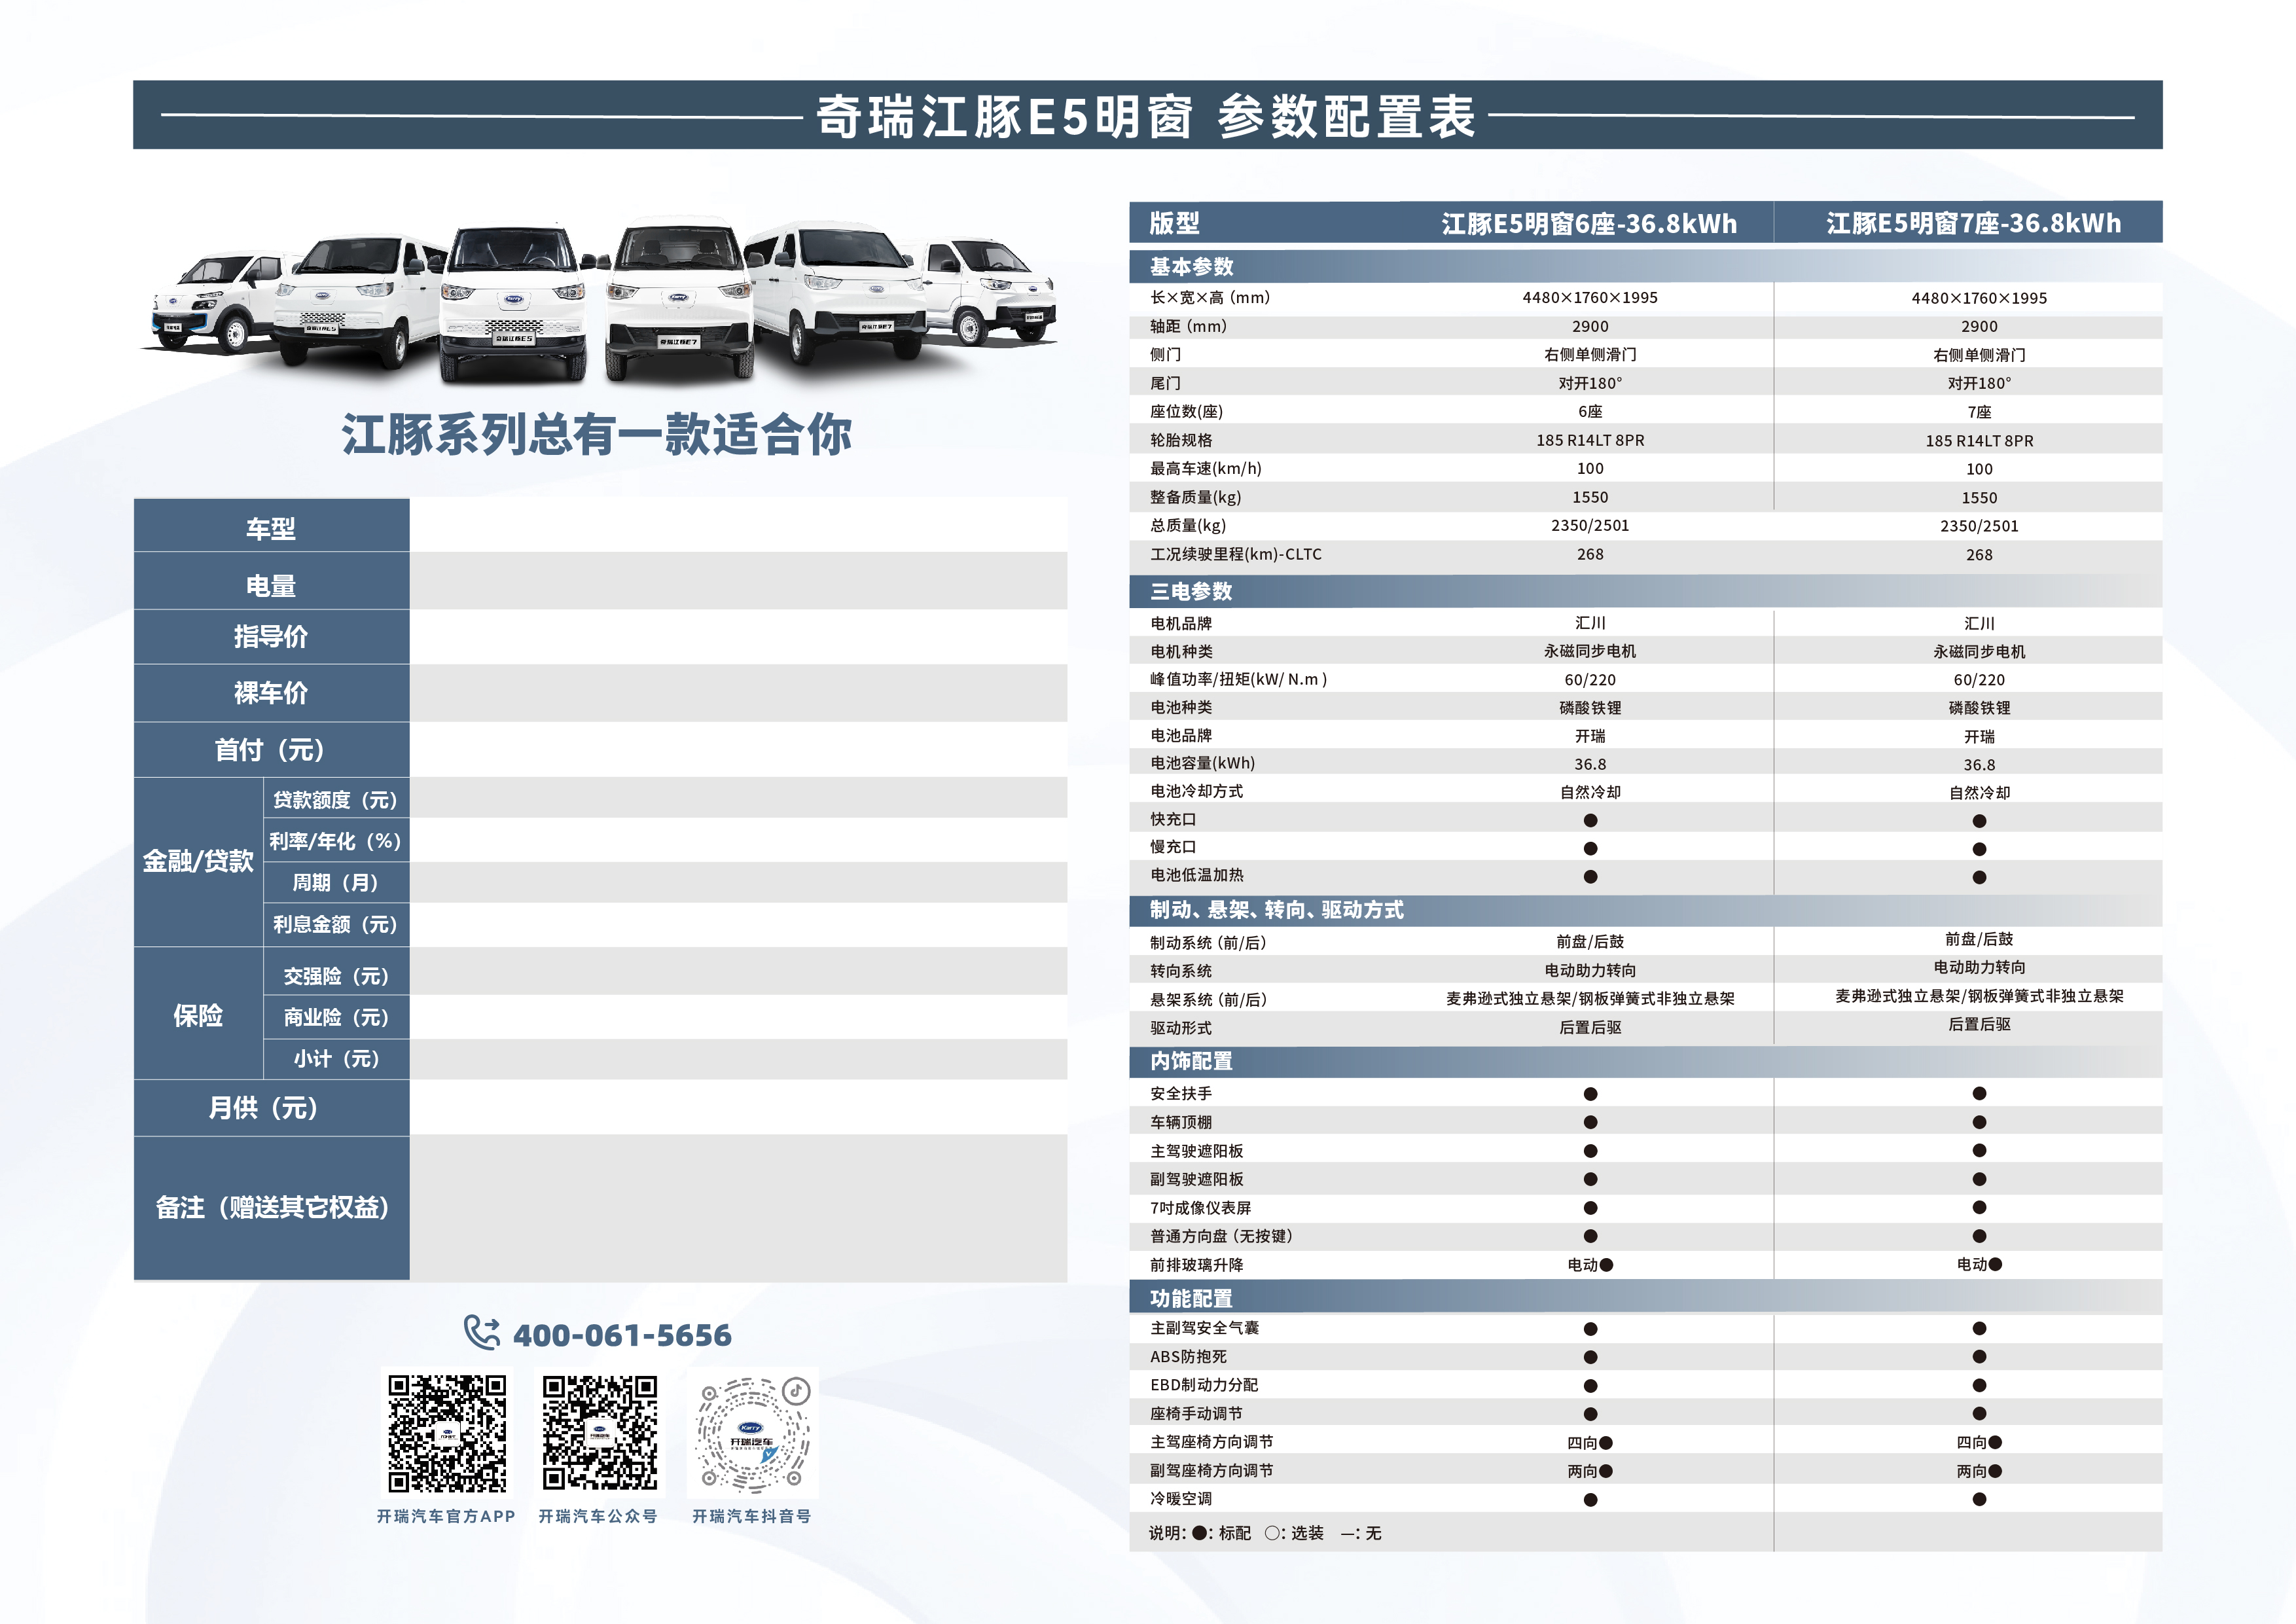Click the hotline number 400-061-5656
Image resolution: width=2296 pixels, height=1624 pixels.
(x=622, y=1335)
